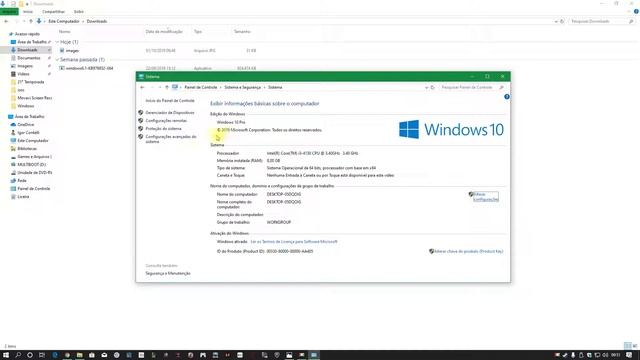Collapse the Hoje (1) group
Image resolution: width=640 pixels, height=360 pixels.
pyautogui.click(x=58, y=42)
